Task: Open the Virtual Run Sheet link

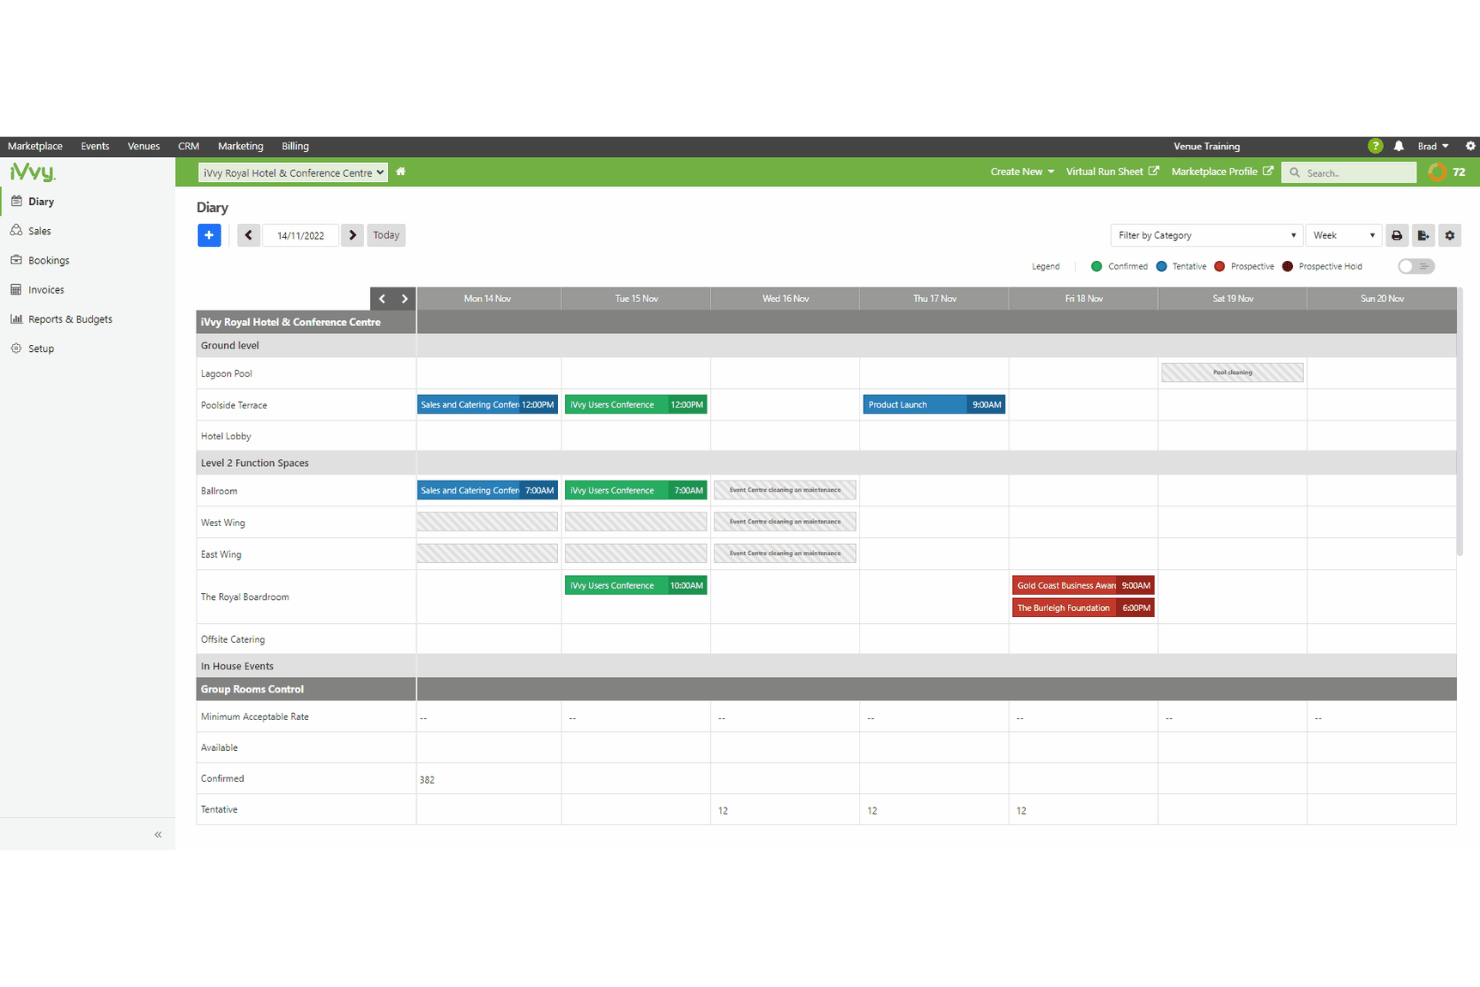Action: (x=1112, y=172)
